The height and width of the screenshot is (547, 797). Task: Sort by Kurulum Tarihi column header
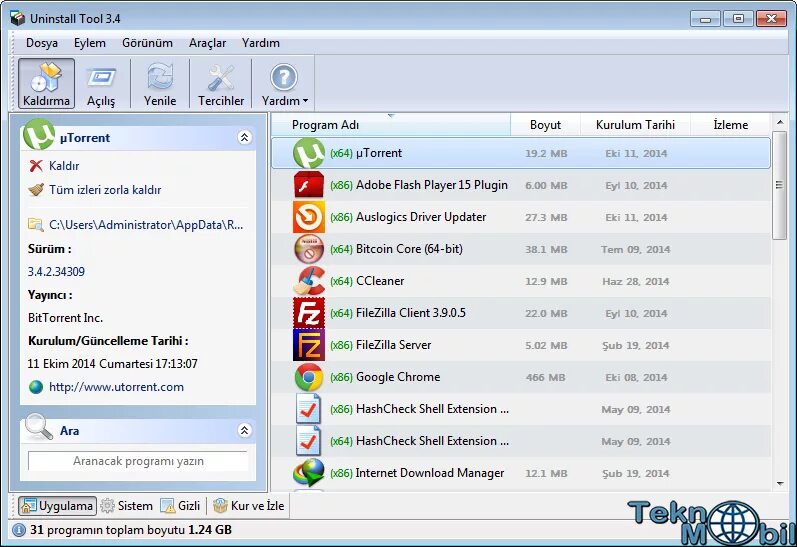coord(635,125)
